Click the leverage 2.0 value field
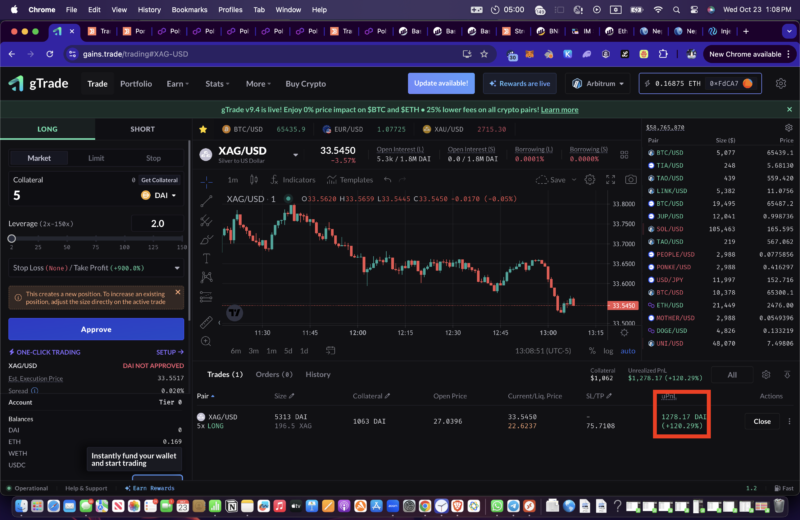This screenshot has width=800, height=520. click(157, 224)
